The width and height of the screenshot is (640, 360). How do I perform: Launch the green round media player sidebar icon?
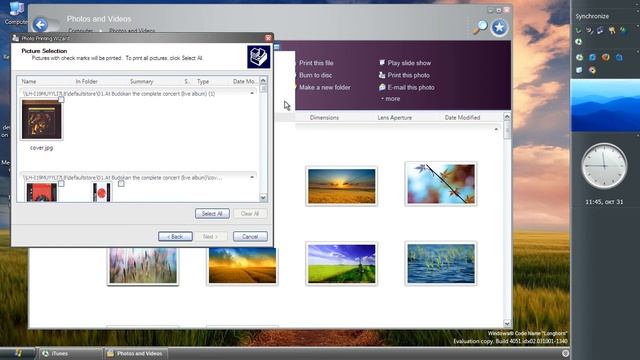[579, 58]
